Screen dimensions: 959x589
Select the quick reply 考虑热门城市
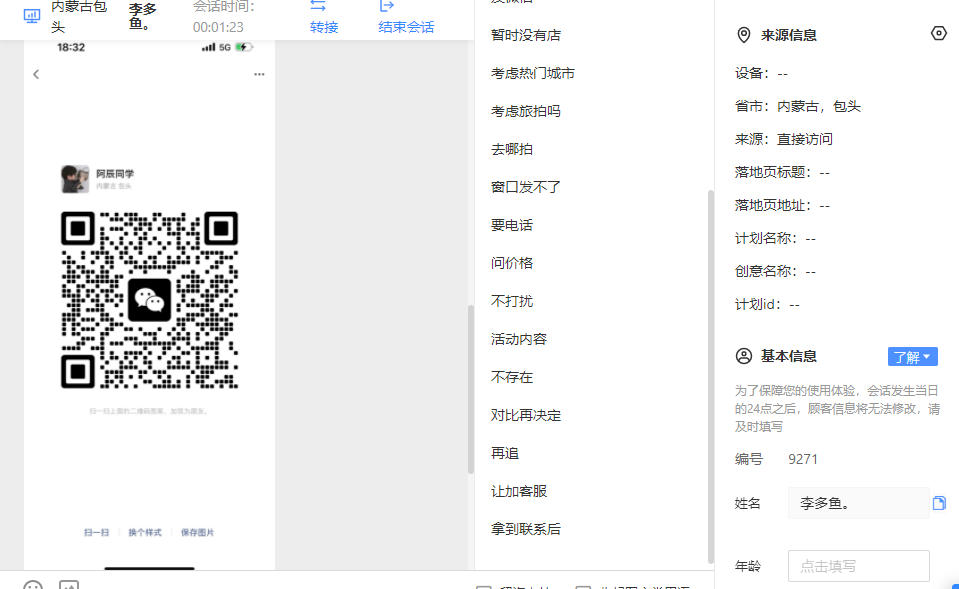pyautogui.click(x=533, y=73)
